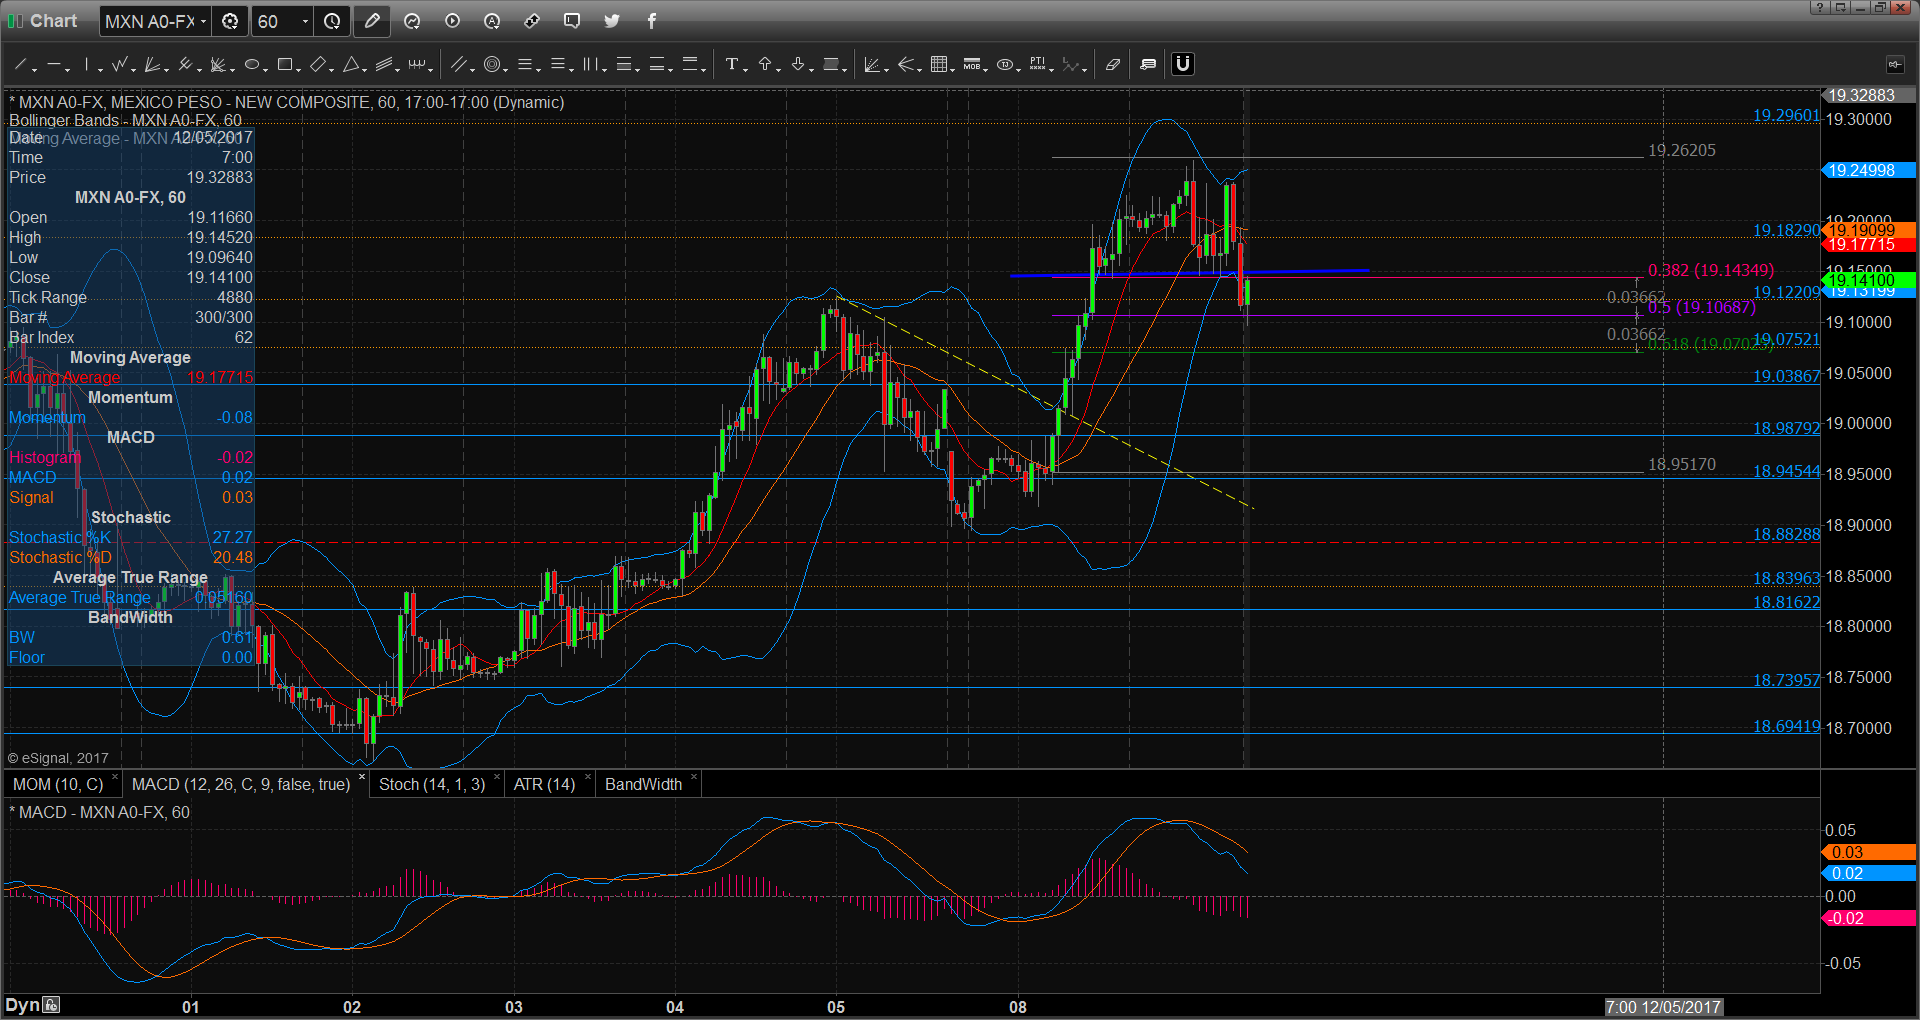Image resolution: width=1920 pixels, height=1020 pixels.
Task: Click the orange 0.03 MACD signal label
Action: pyautogui.click(x=1867, y=852)
